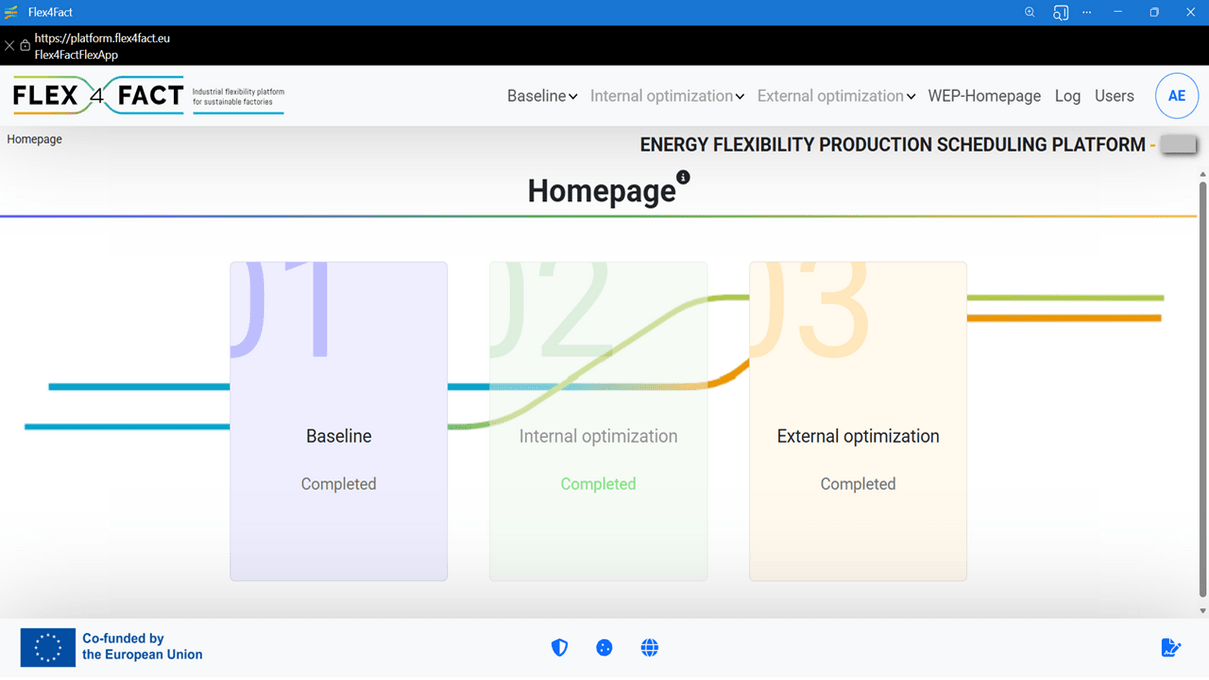Click the vertical scrollbar down arrow
The width and height of the screenshot is (1209, 680).
1203,611
